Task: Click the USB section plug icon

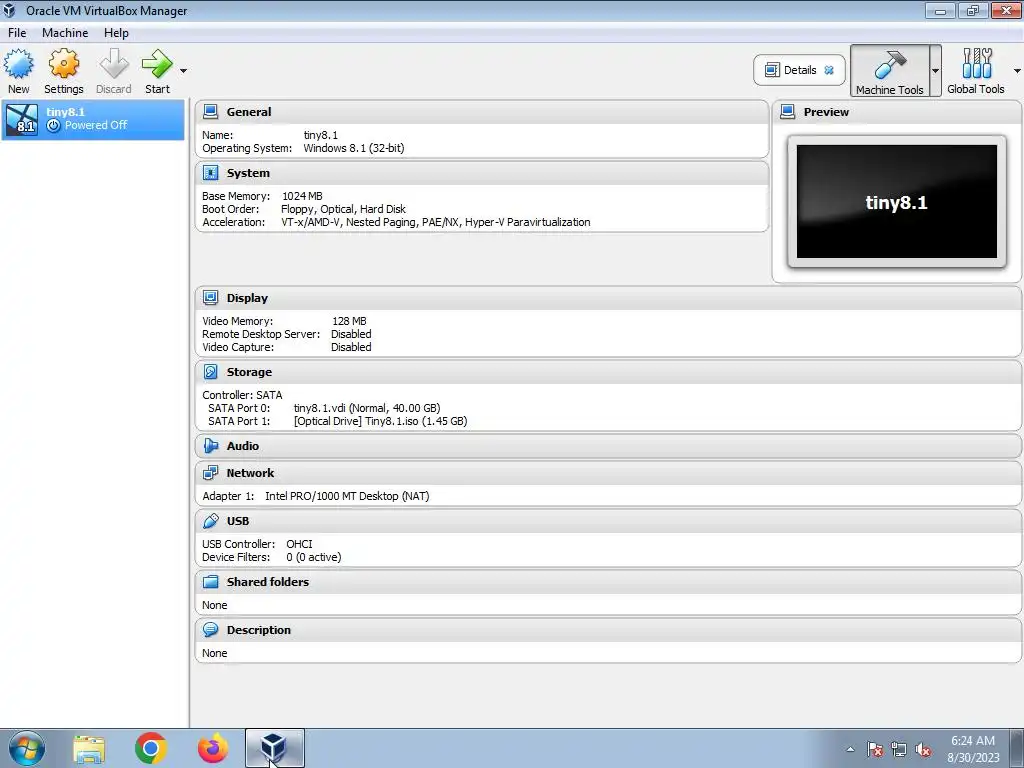Action: point(210,520)
